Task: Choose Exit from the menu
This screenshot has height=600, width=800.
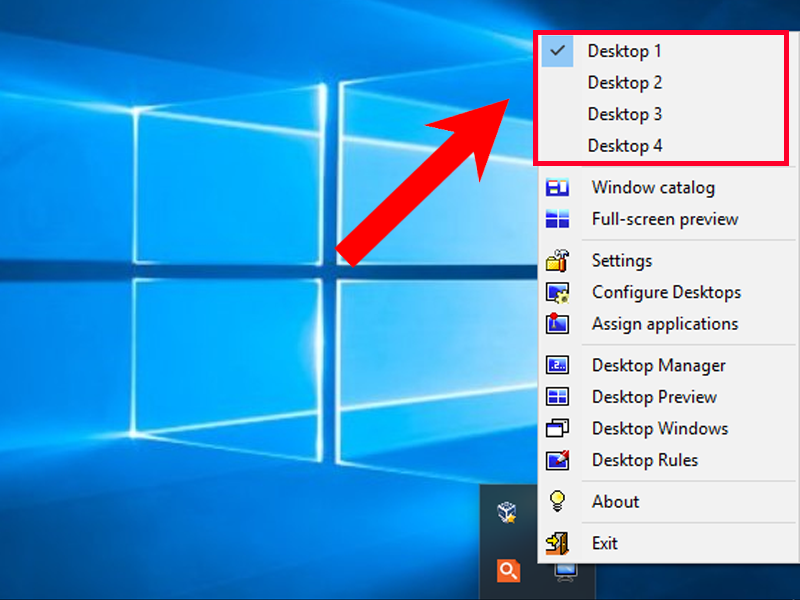Action: pyautogui.click(x=668, y=543)
